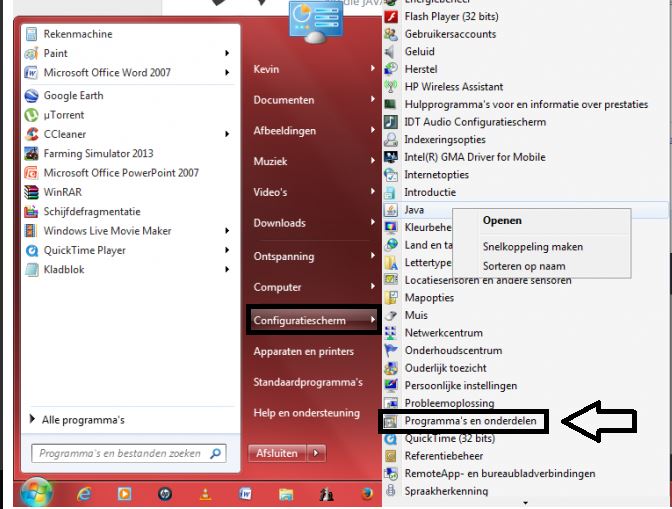Open Internet Explorer in taskbar
This screenshot has height=509, width=672.
84,494
